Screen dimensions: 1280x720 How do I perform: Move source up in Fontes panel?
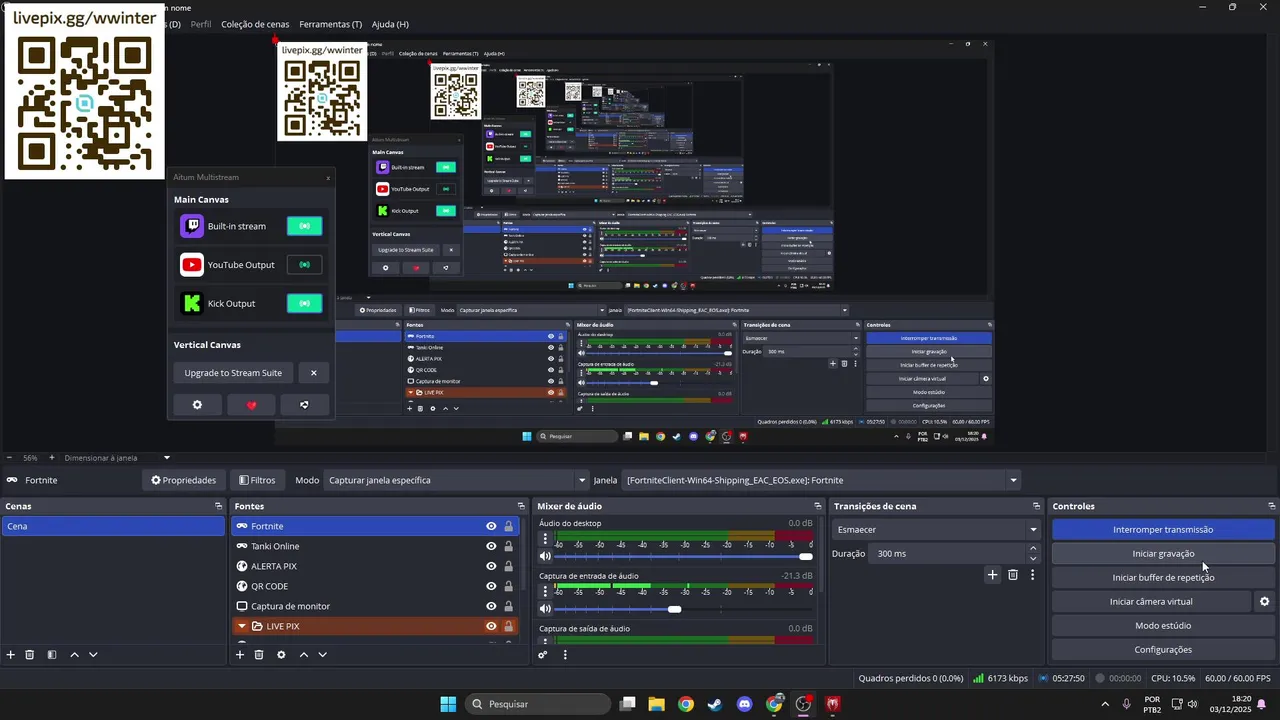point(303,655)
